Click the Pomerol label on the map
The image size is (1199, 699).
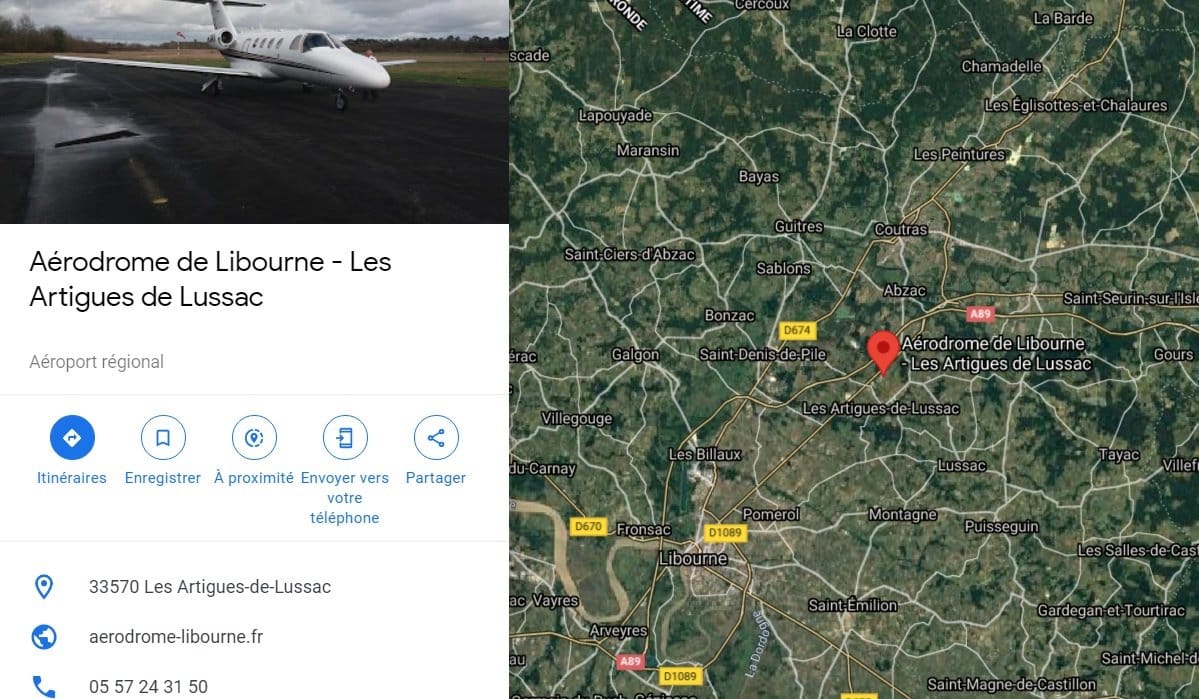tap(771, 514)
